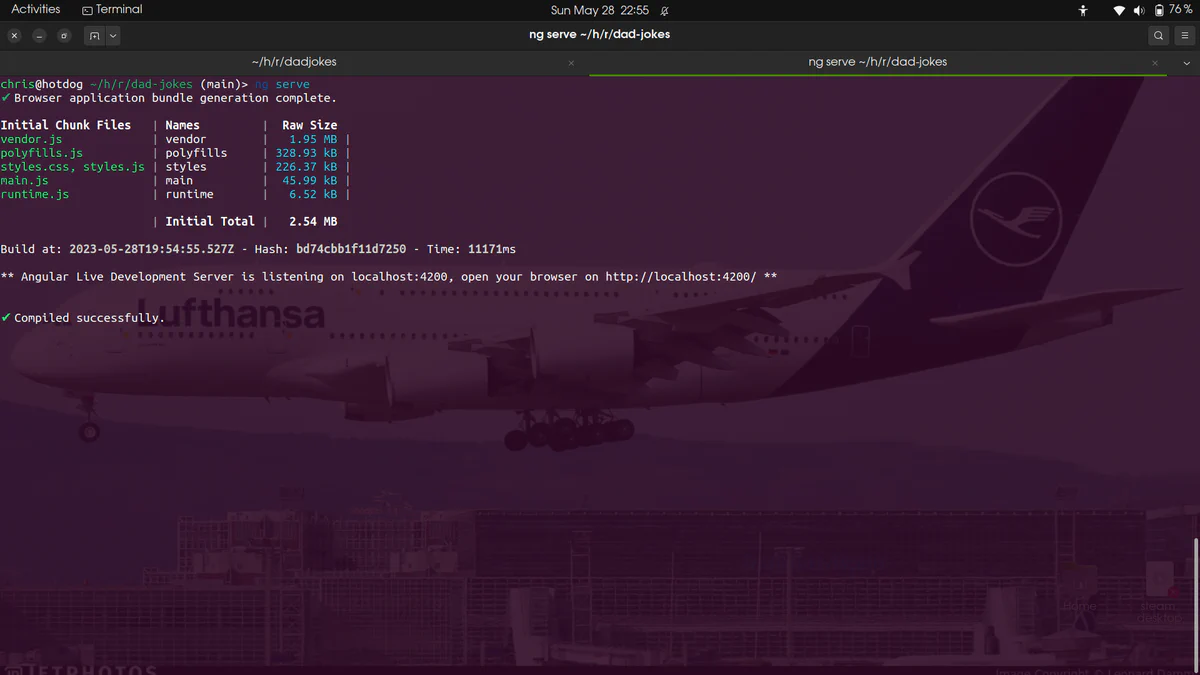Open the hamburger menu in terminal header
This screenshot has height=675, width=1200.
(1186, 35)
